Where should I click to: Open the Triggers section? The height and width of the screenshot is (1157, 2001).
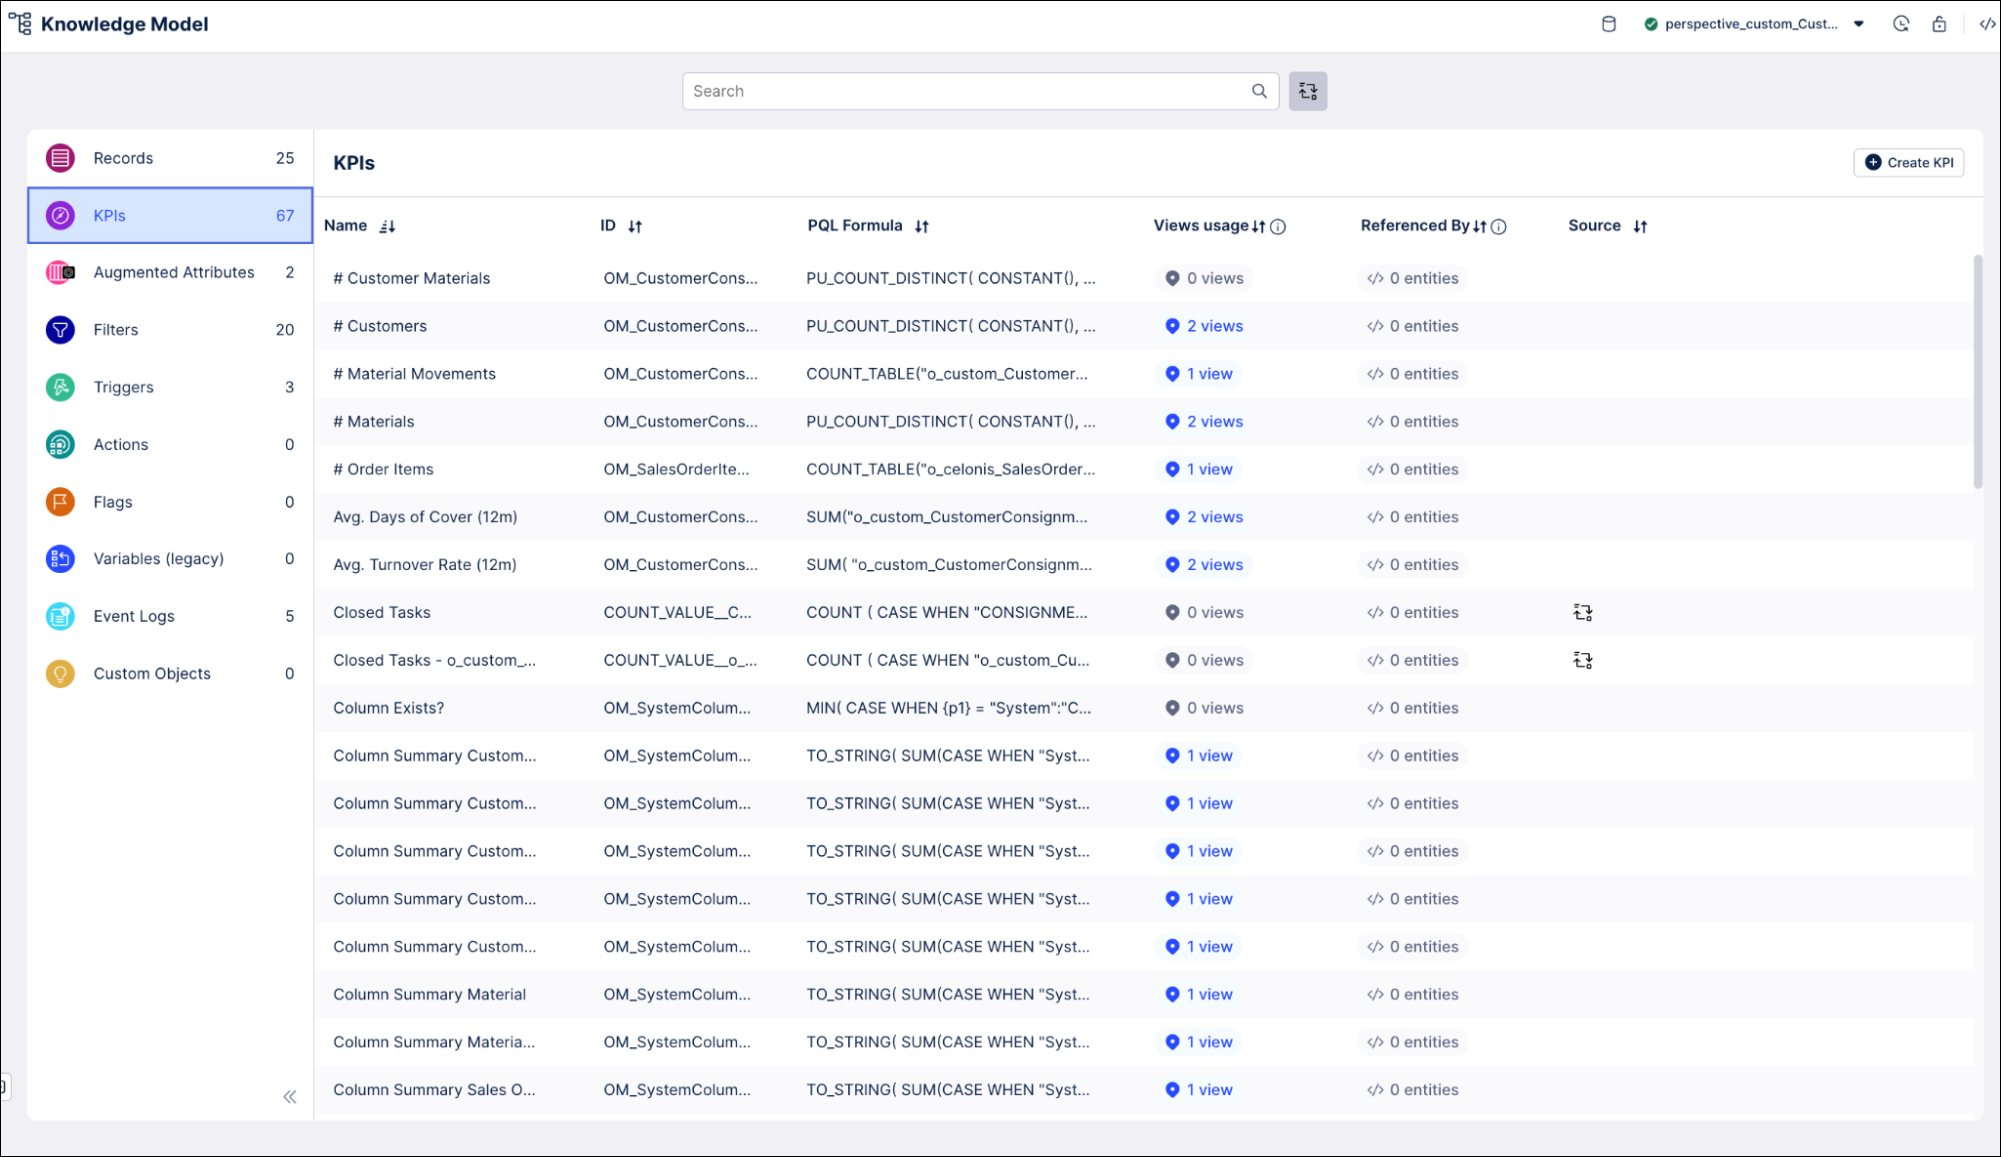(x=170, y=387)
